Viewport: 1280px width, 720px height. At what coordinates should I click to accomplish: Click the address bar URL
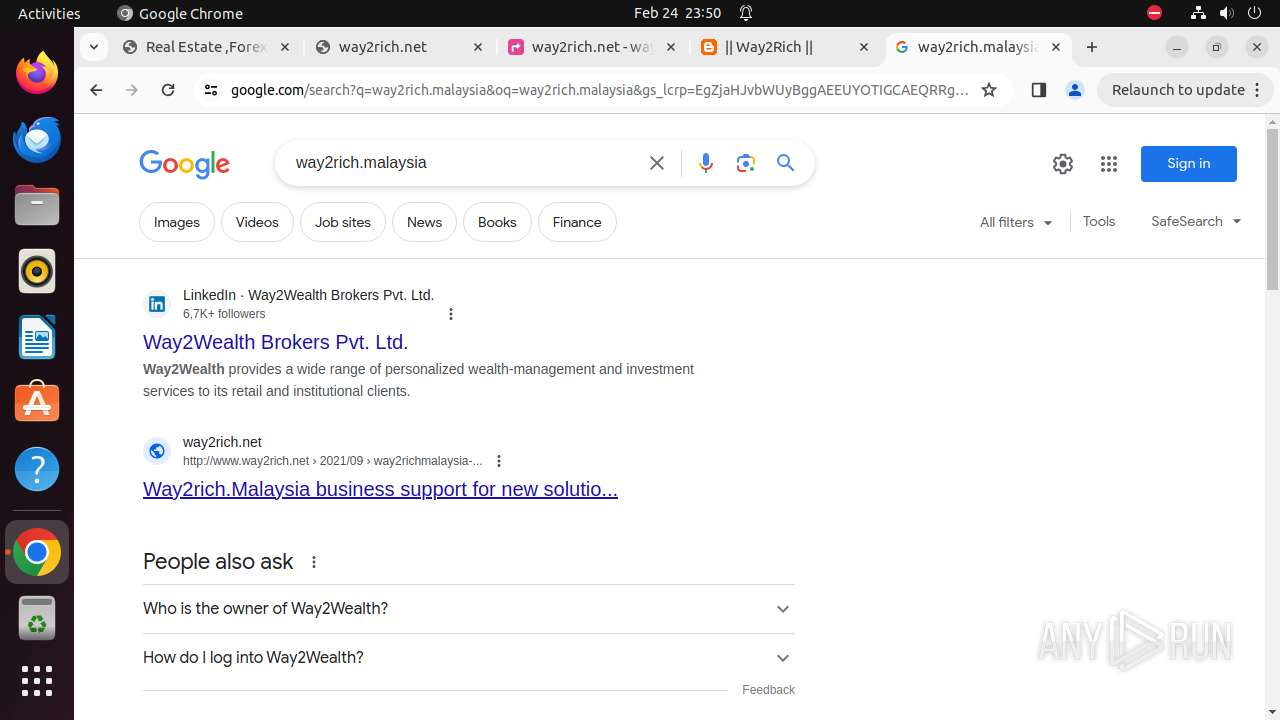point(600,90)
